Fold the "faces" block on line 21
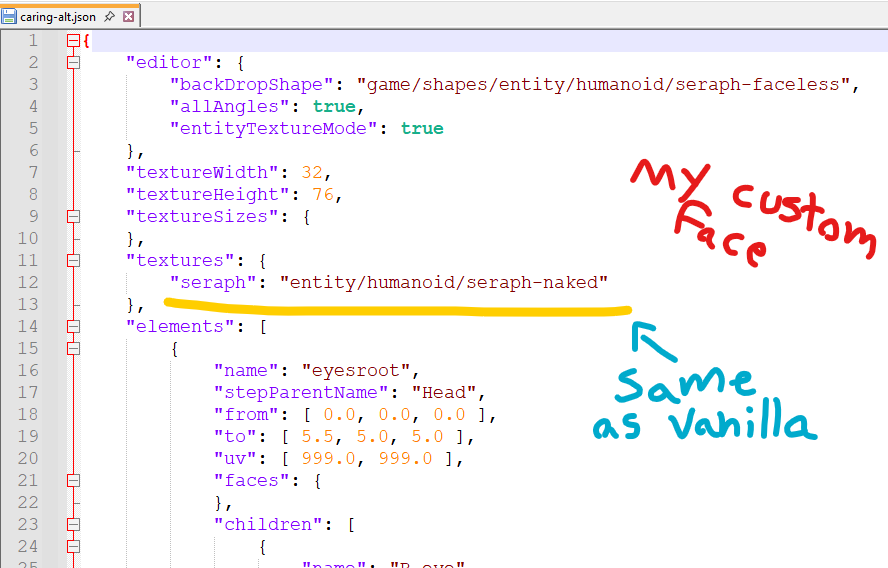Image resolution: width=888 pixels, height=568 pixels. [72, 480]
